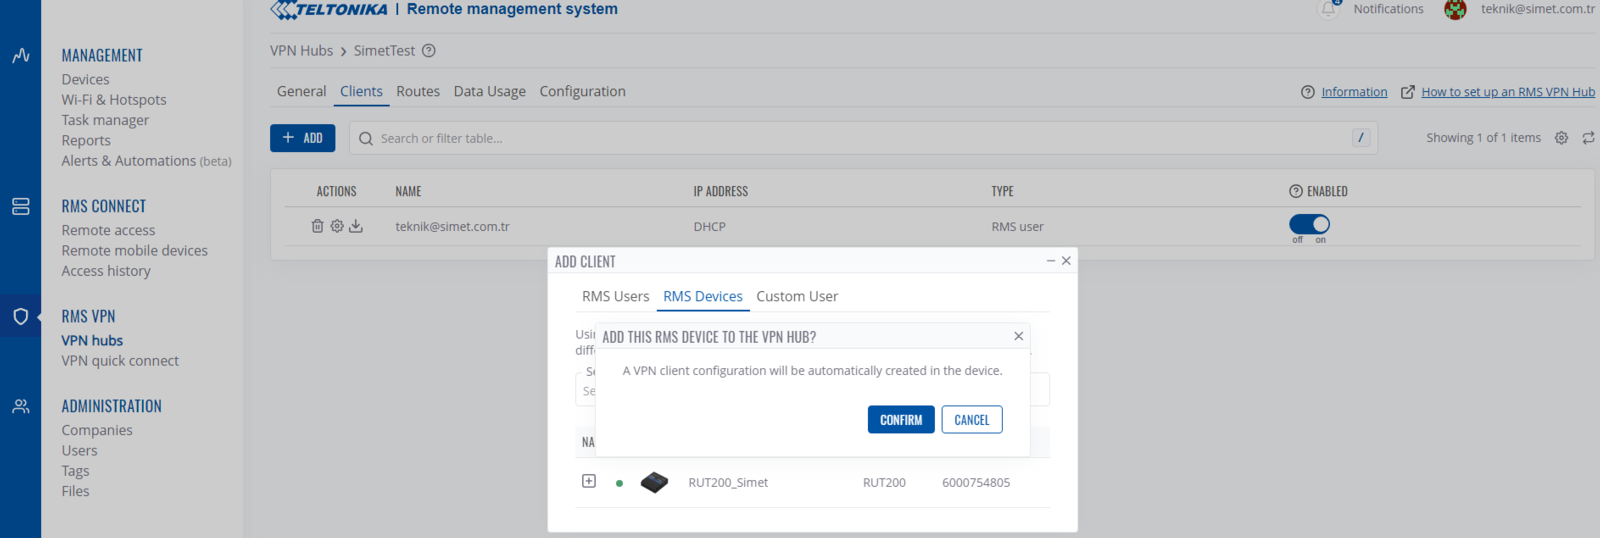Close the Add this RMS device dialog
The image size is (1600, 538).
pos(1018,336)
